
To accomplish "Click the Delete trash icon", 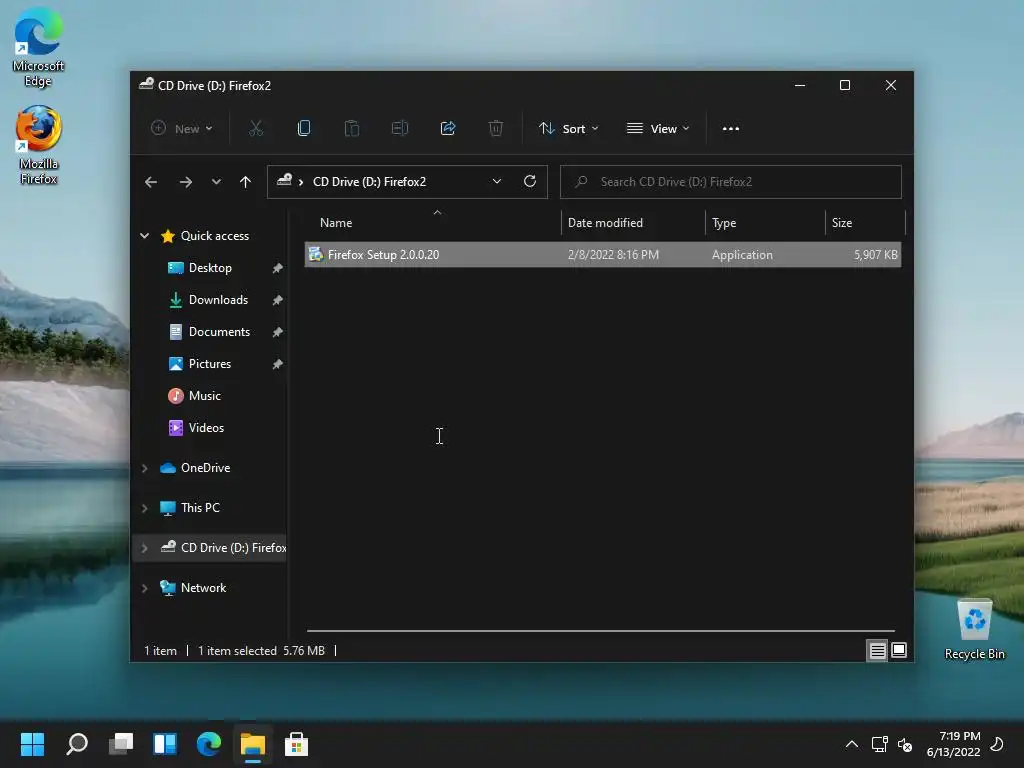I will tap(496, 129).
